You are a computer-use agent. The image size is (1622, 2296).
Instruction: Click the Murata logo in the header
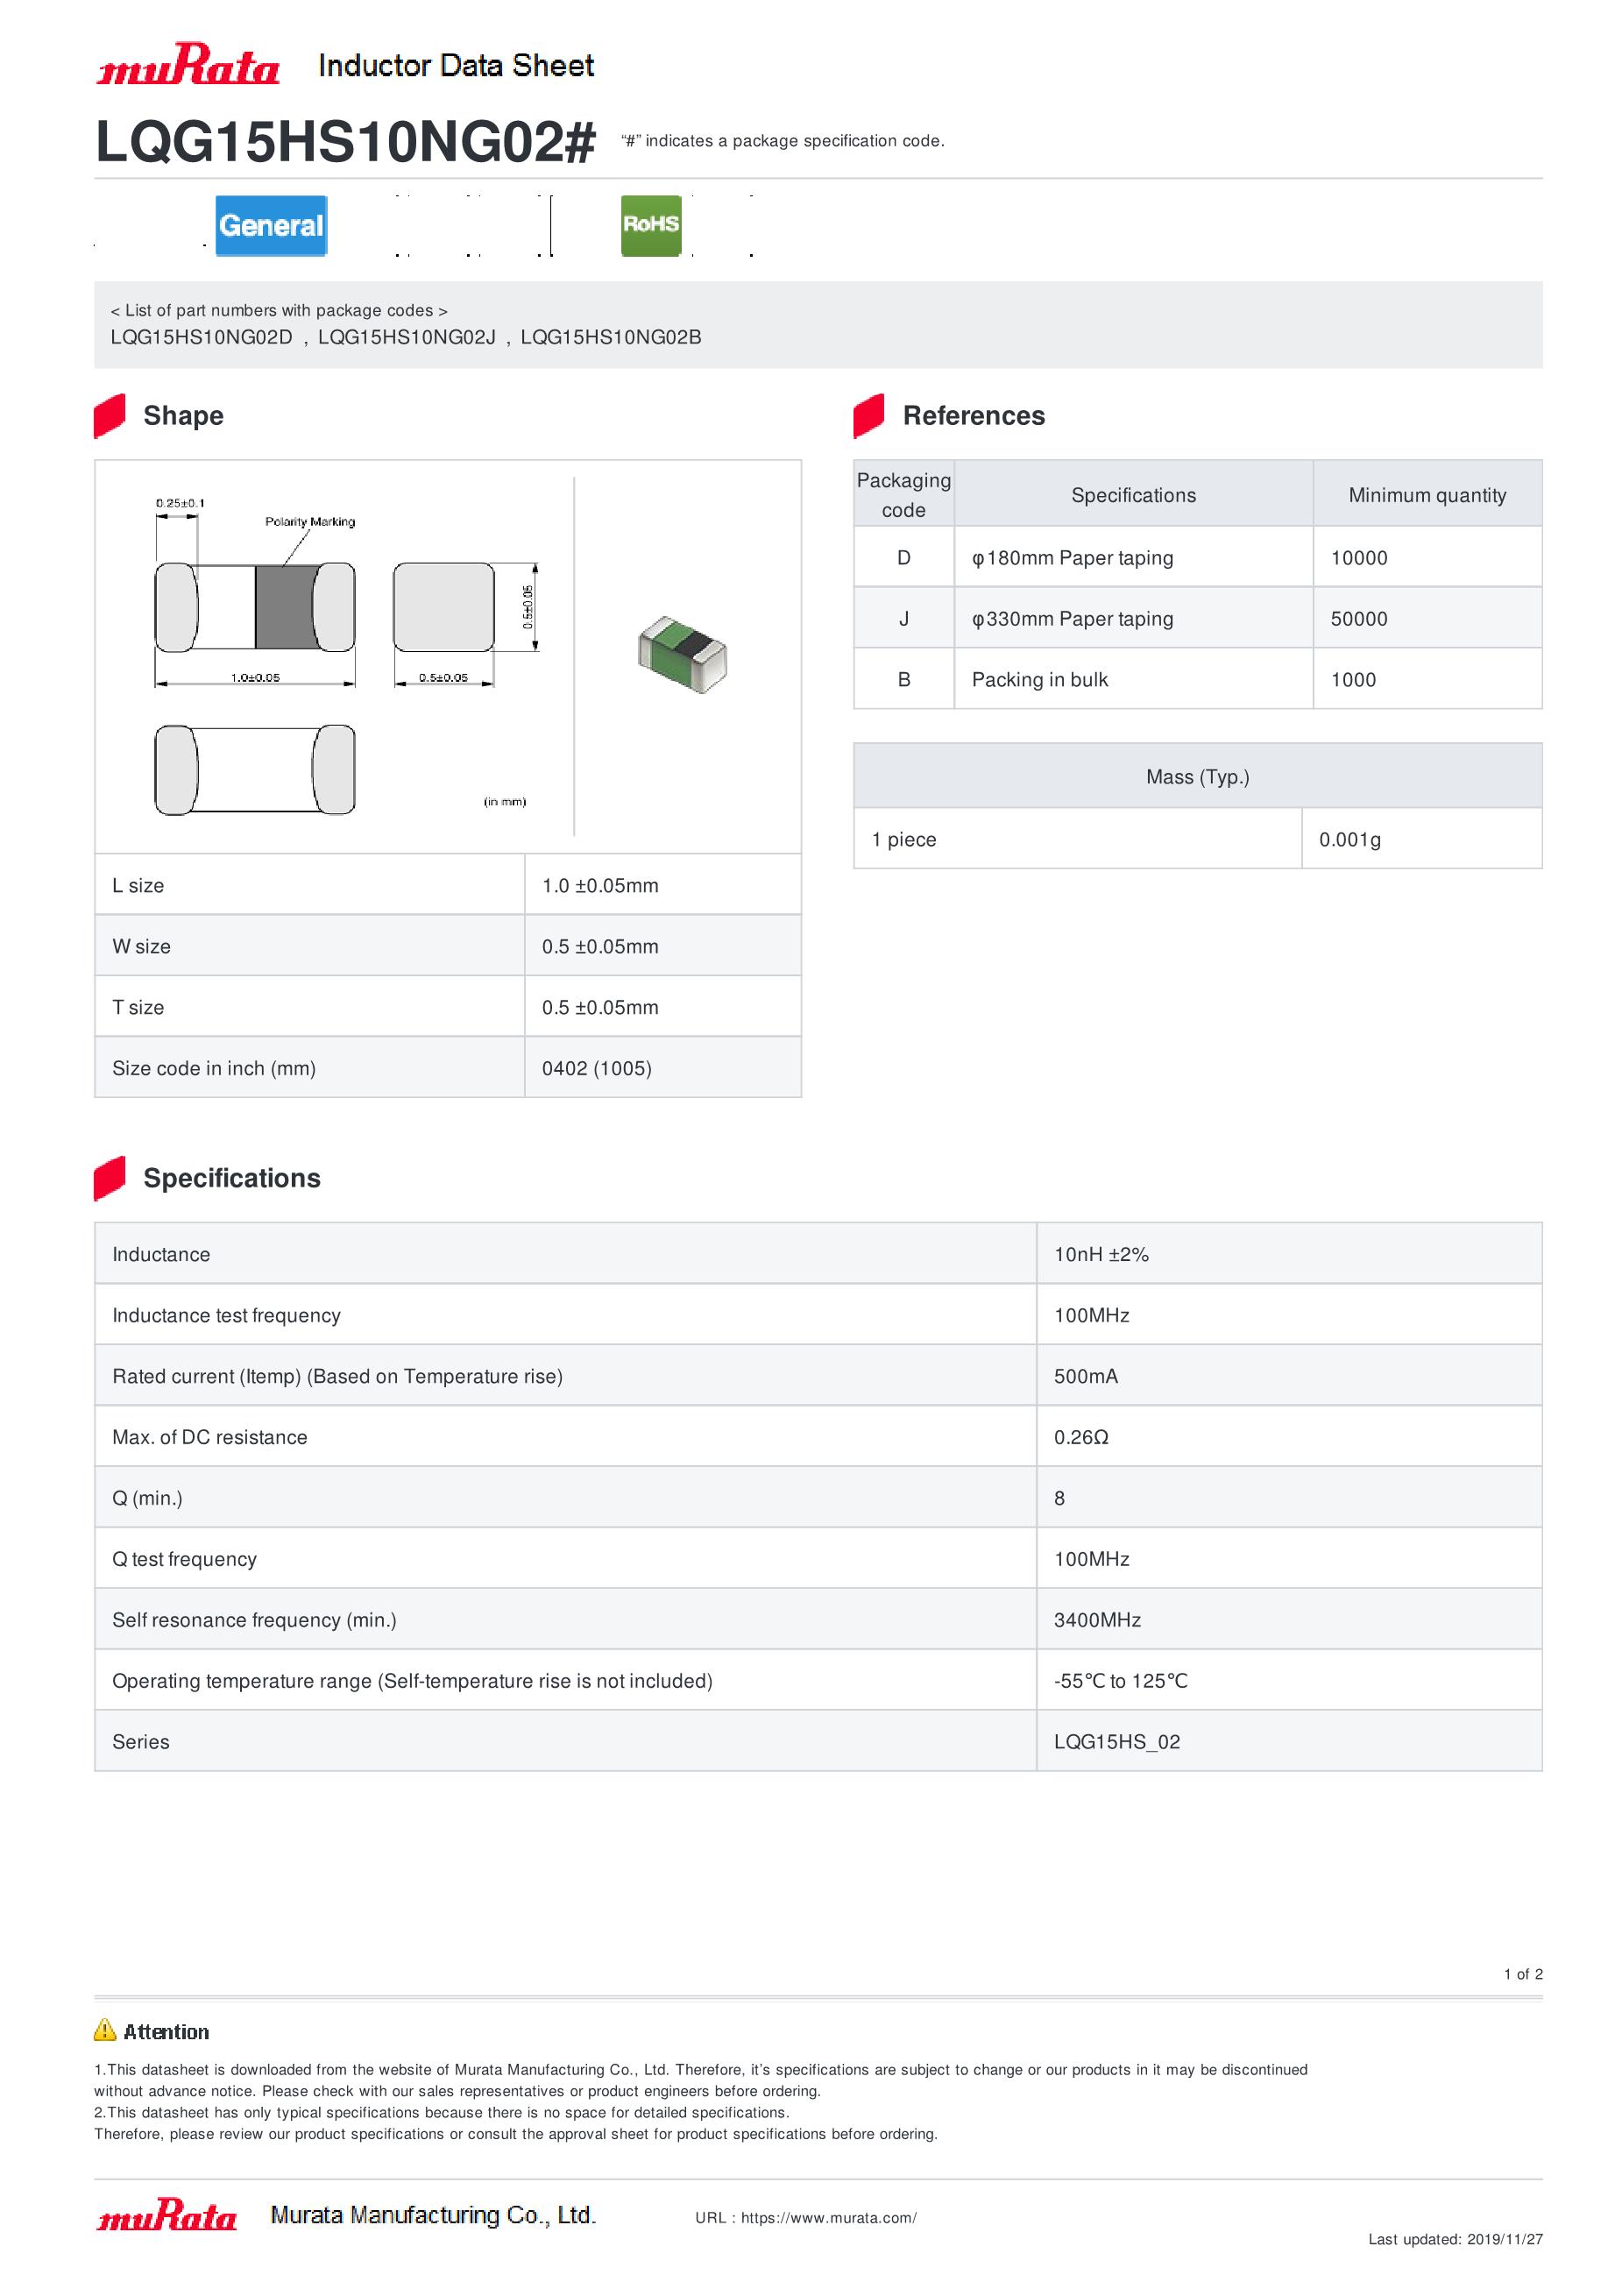point(187,64)
